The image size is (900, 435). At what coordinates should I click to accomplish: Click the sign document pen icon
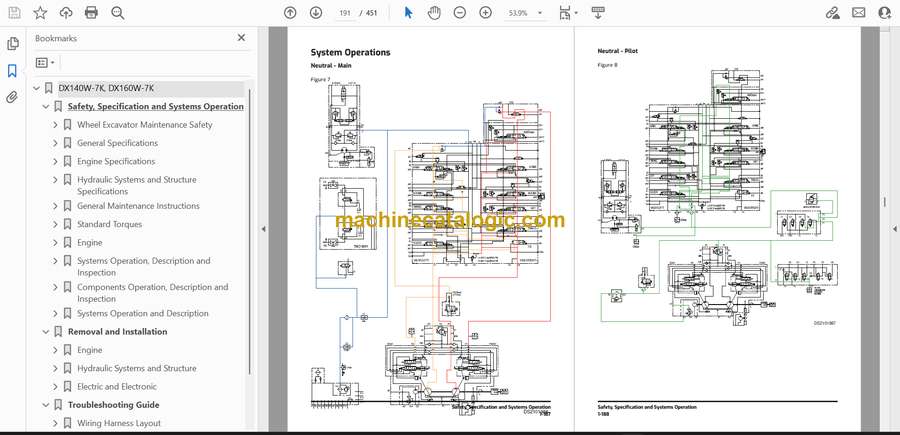832,13
